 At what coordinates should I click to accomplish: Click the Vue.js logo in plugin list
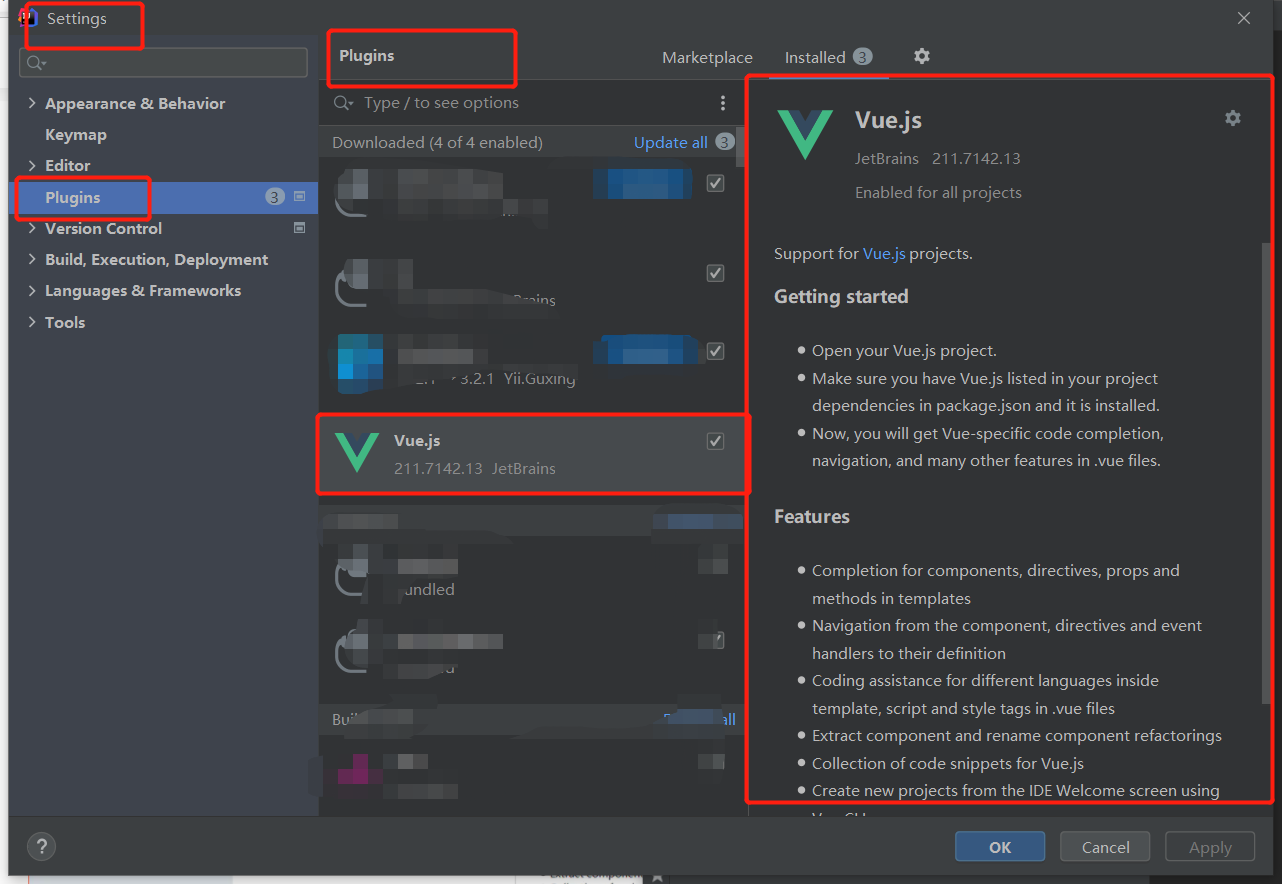[357, 452]
